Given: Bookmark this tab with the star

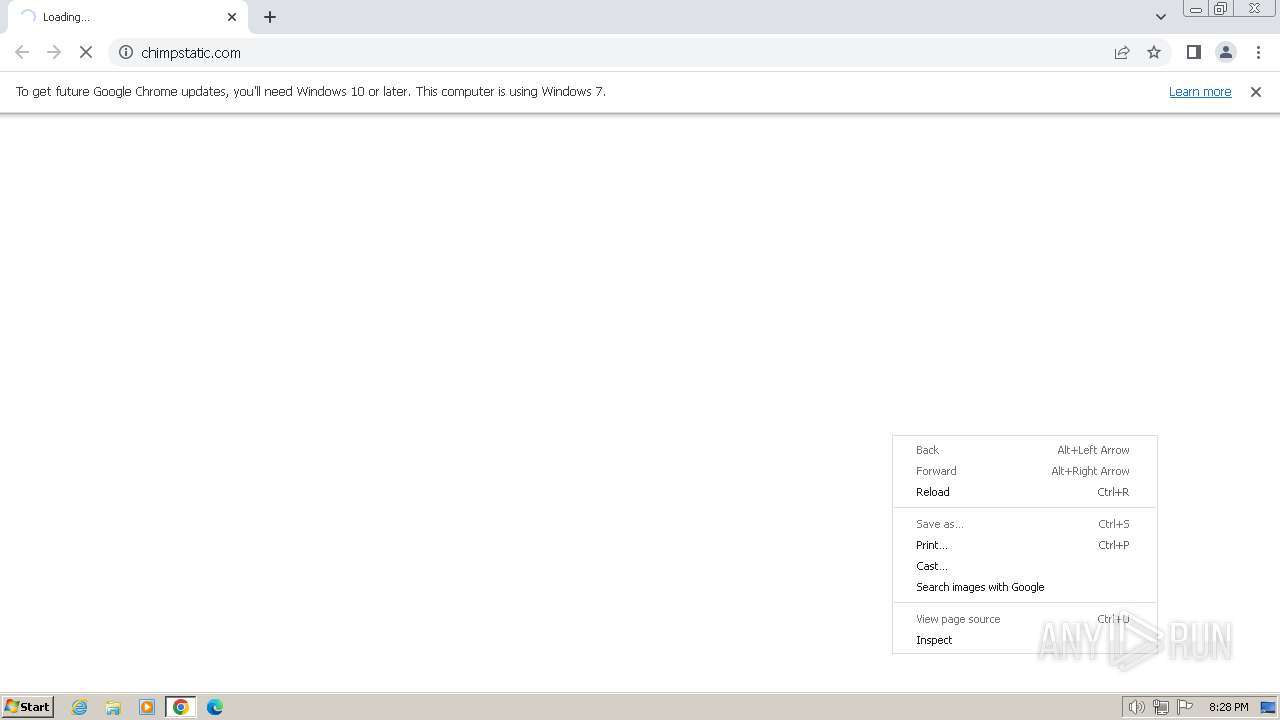Looking at the screenshot, I should [1154, 52].
